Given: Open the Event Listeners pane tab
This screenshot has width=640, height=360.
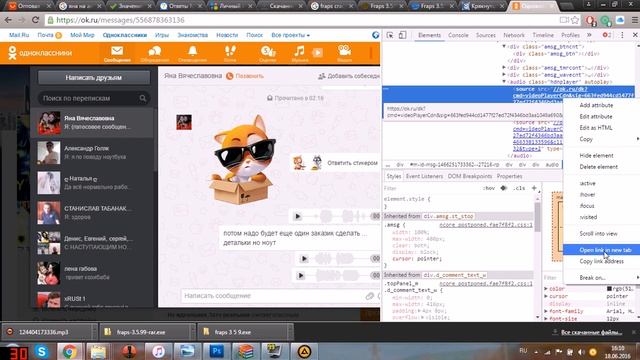Looking at the screenshot, I should (424, 176).
